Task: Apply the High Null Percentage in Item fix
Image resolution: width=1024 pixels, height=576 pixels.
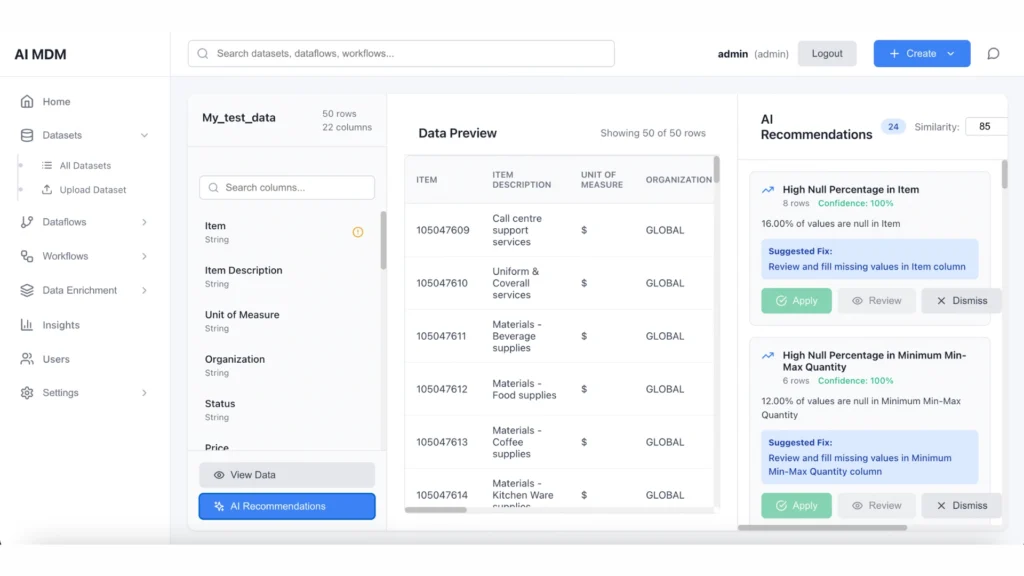Action: click(796, 301)
